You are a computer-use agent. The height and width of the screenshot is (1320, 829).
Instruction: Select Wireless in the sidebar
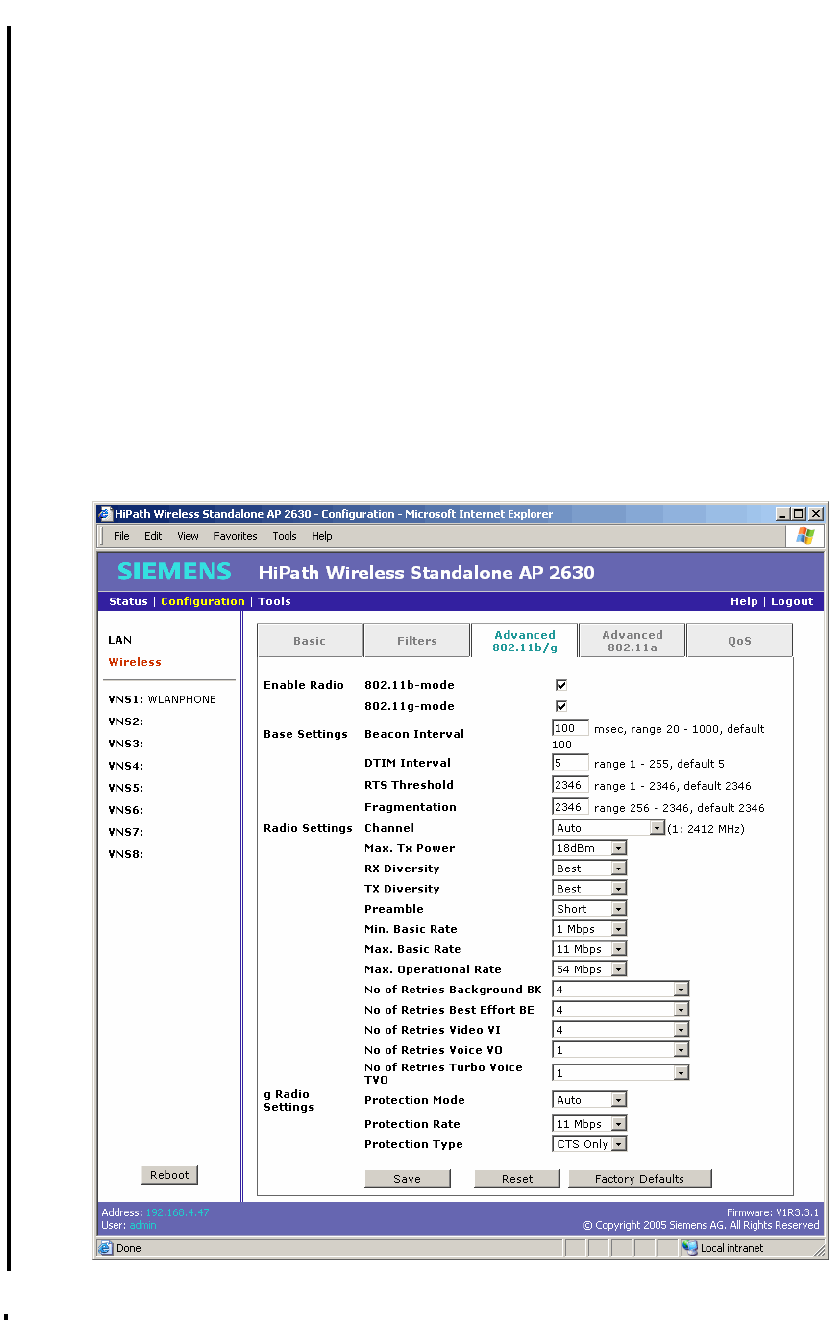click(x=135, y=662)
